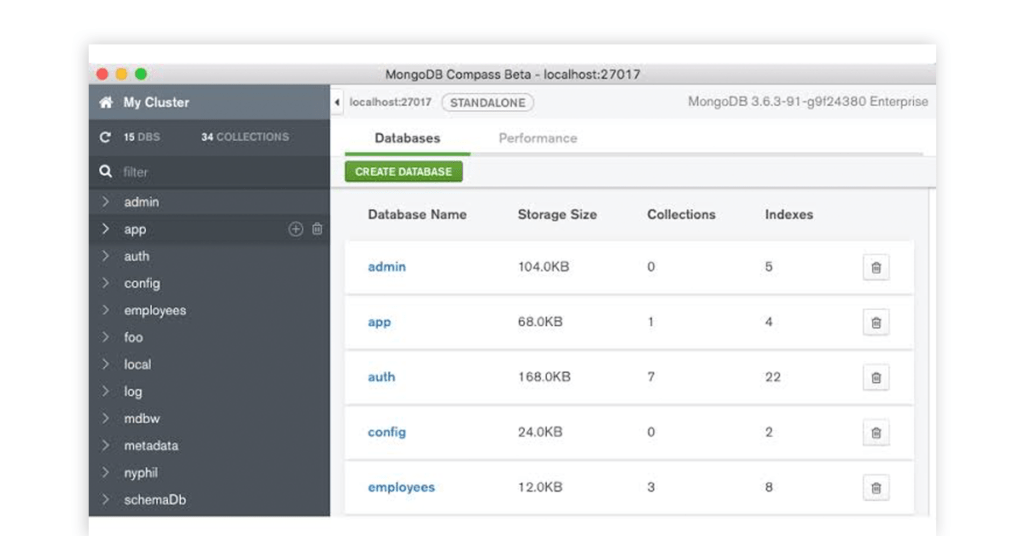Click trash icon for config database row
The width and height of the screenshot is (1024, 536).
pos(876,432)
